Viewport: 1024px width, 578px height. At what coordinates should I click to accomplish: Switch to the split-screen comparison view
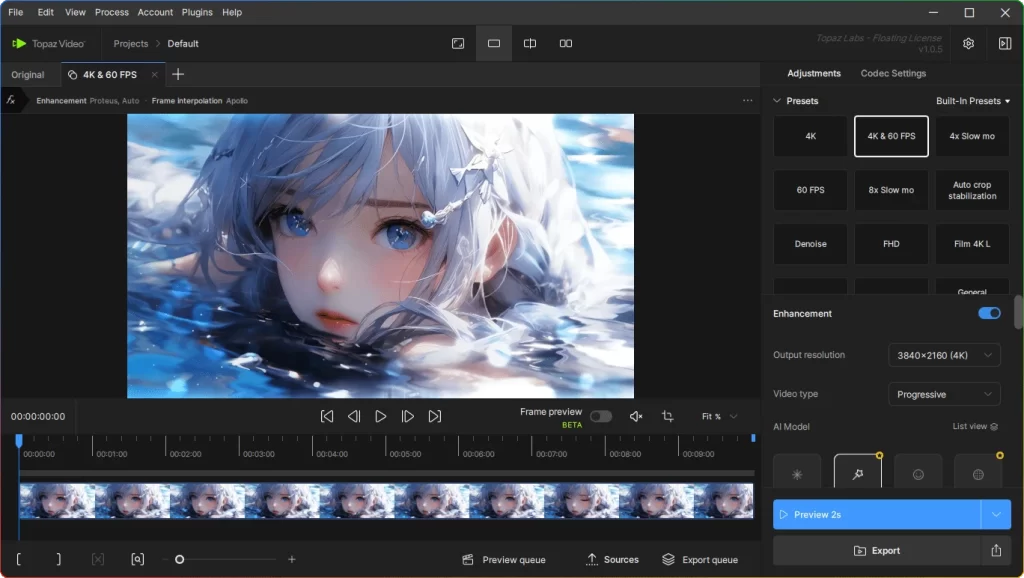[529, 43]
